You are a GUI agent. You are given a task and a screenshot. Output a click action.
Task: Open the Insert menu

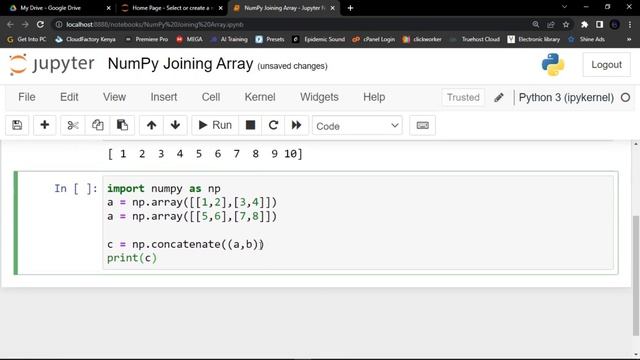click(164, 97)
